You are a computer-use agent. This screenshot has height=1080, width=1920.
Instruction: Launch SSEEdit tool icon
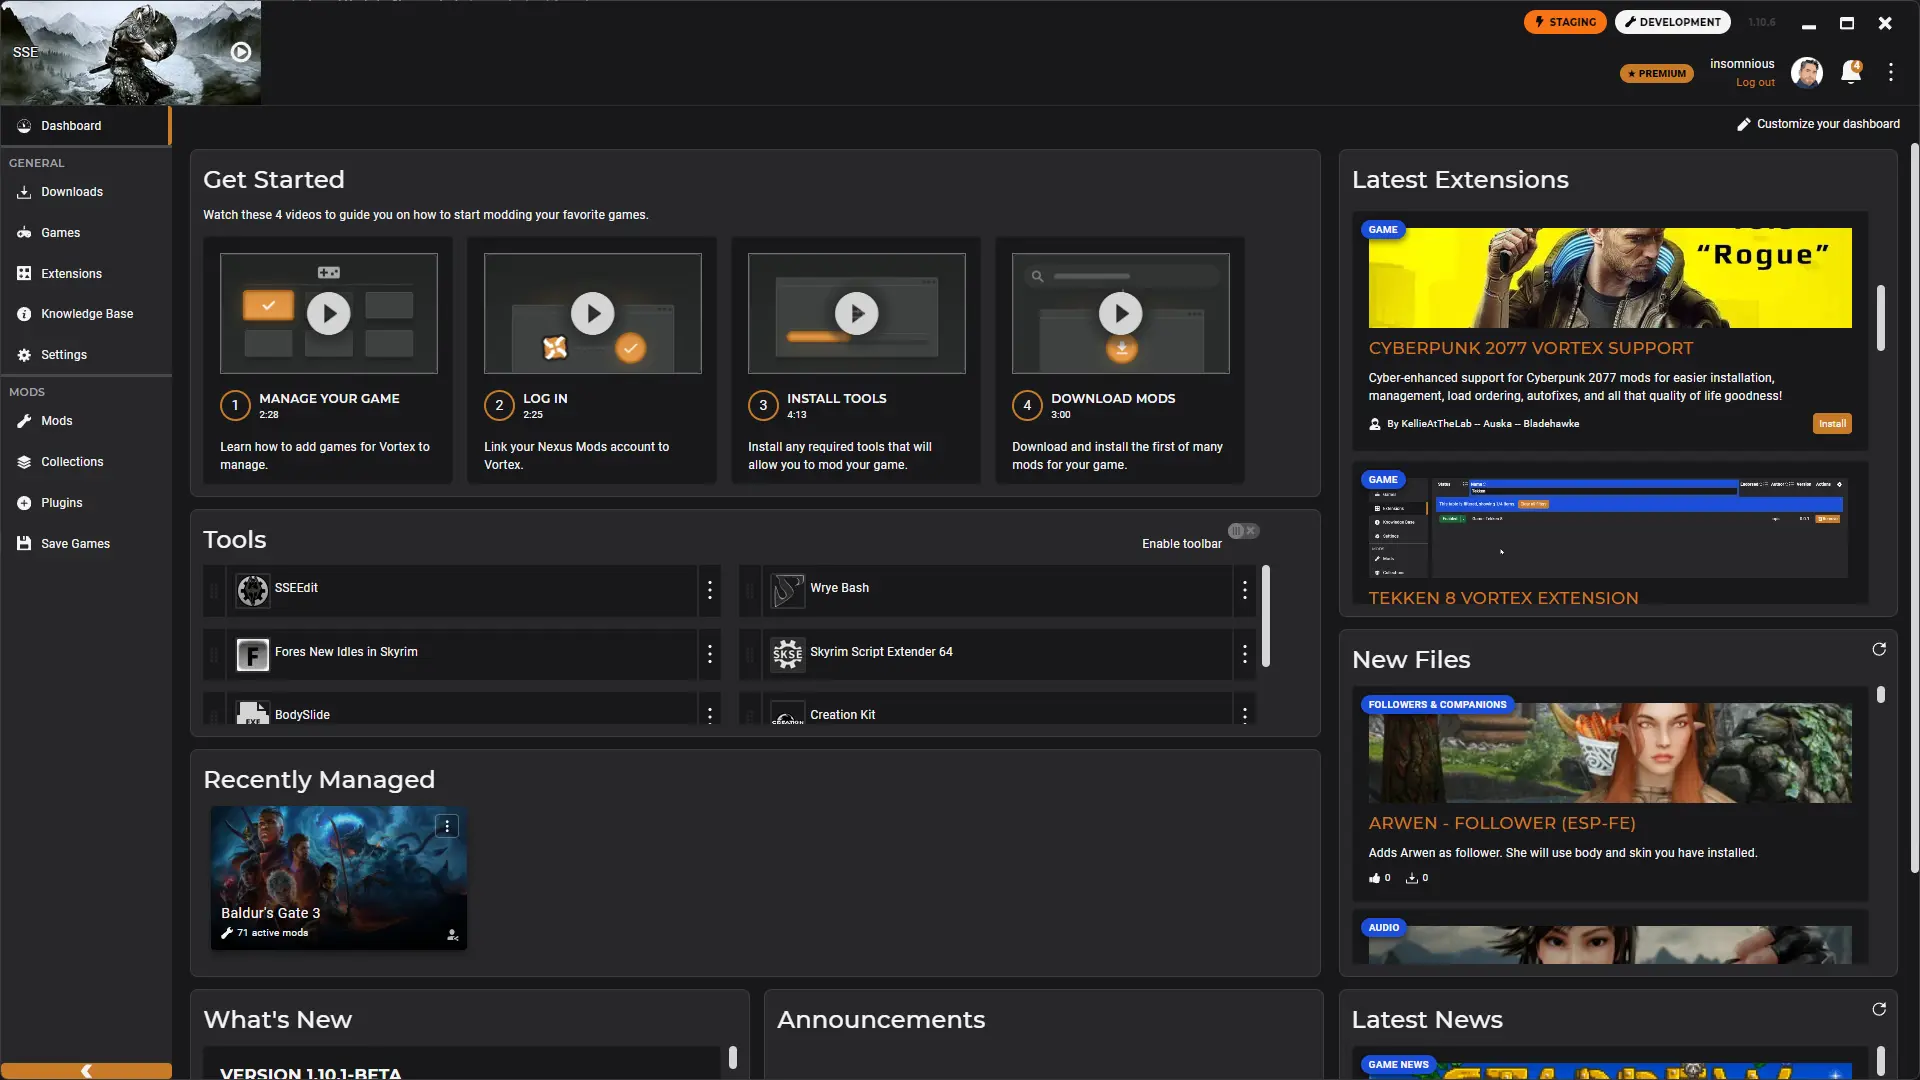[x=252, y=590]
